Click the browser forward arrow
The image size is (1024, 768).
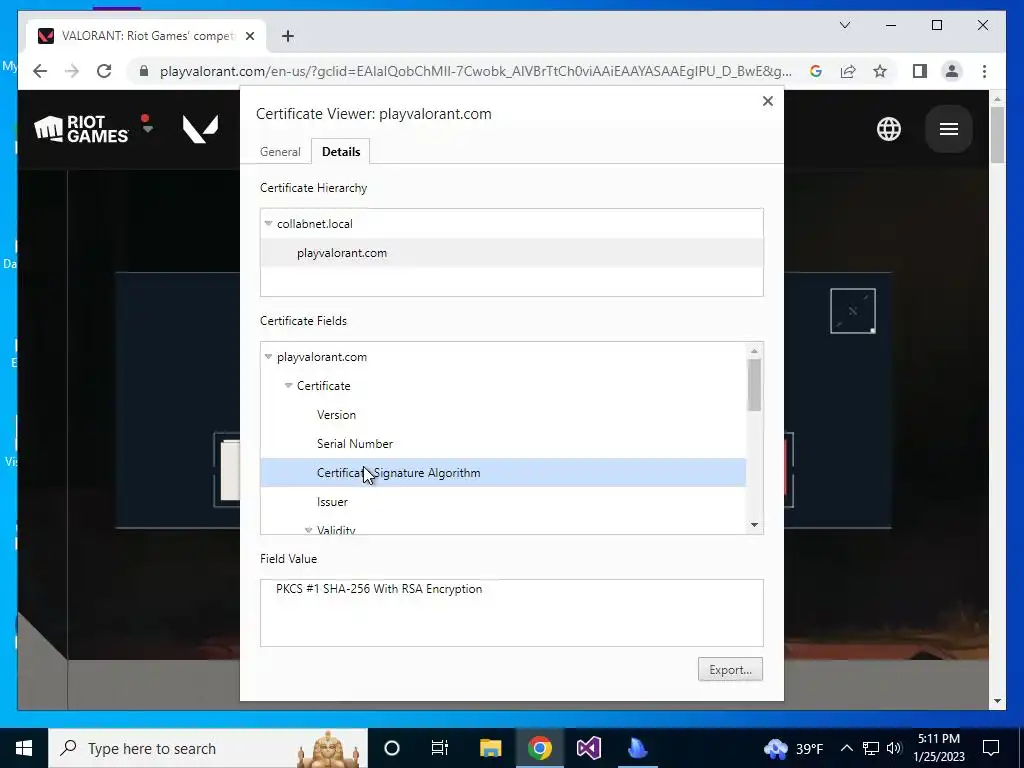72,71
